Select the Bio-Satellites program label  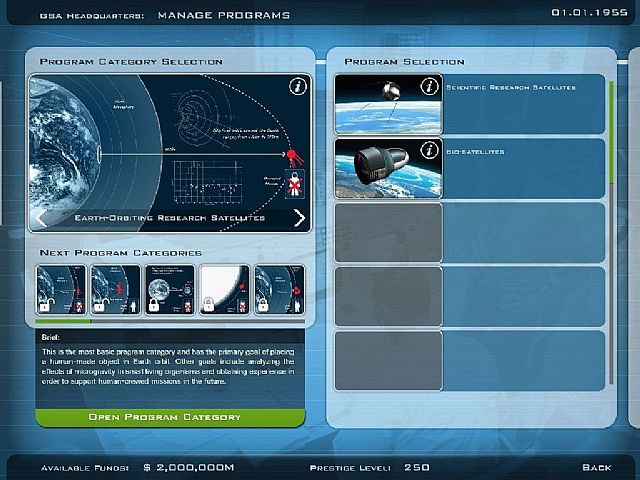476,152
